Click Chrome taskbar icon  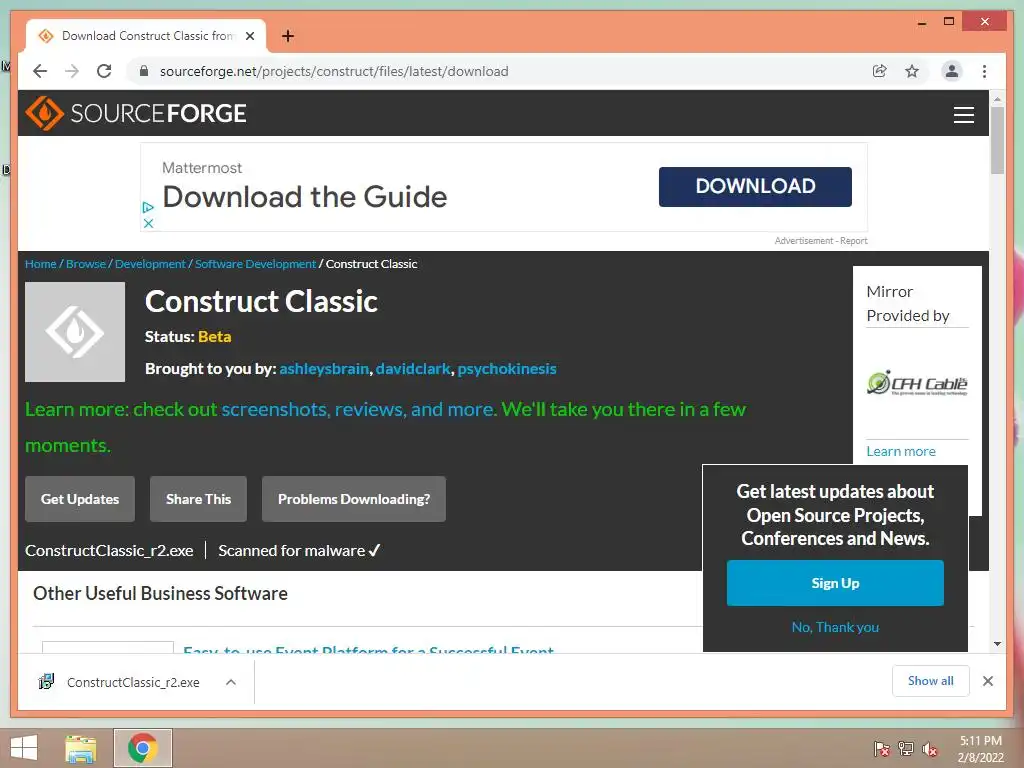(x=142, y=748)
